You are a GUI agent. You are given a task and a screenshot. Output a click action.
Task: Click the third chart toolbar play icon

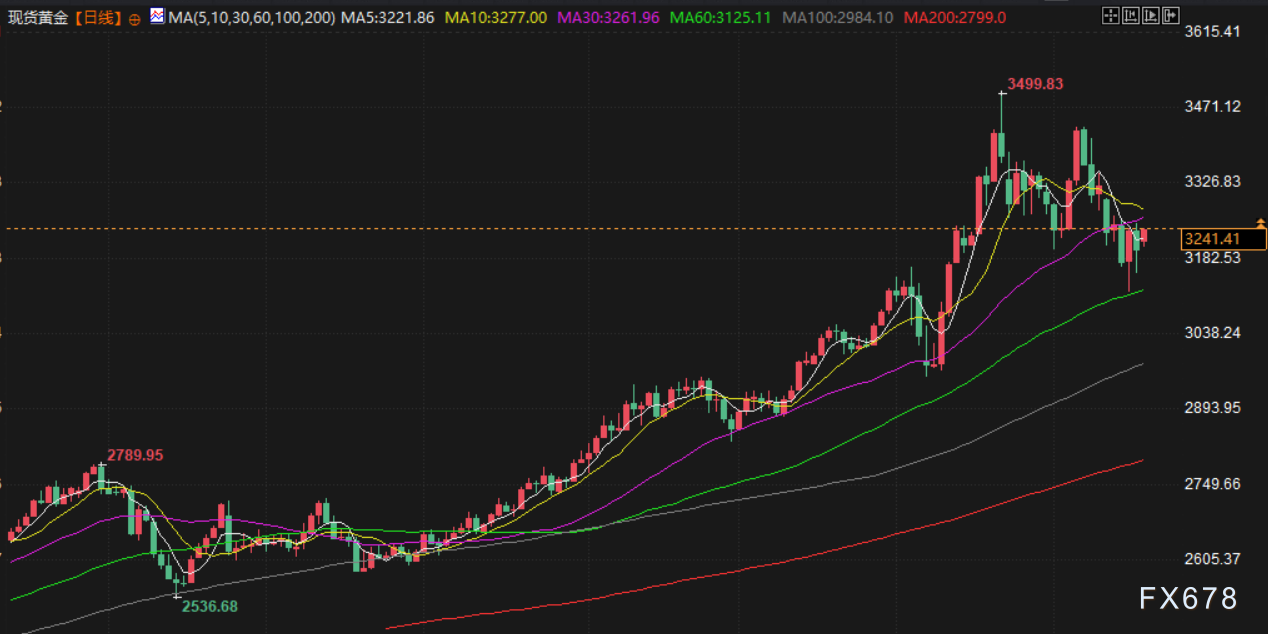point(1150,16)
